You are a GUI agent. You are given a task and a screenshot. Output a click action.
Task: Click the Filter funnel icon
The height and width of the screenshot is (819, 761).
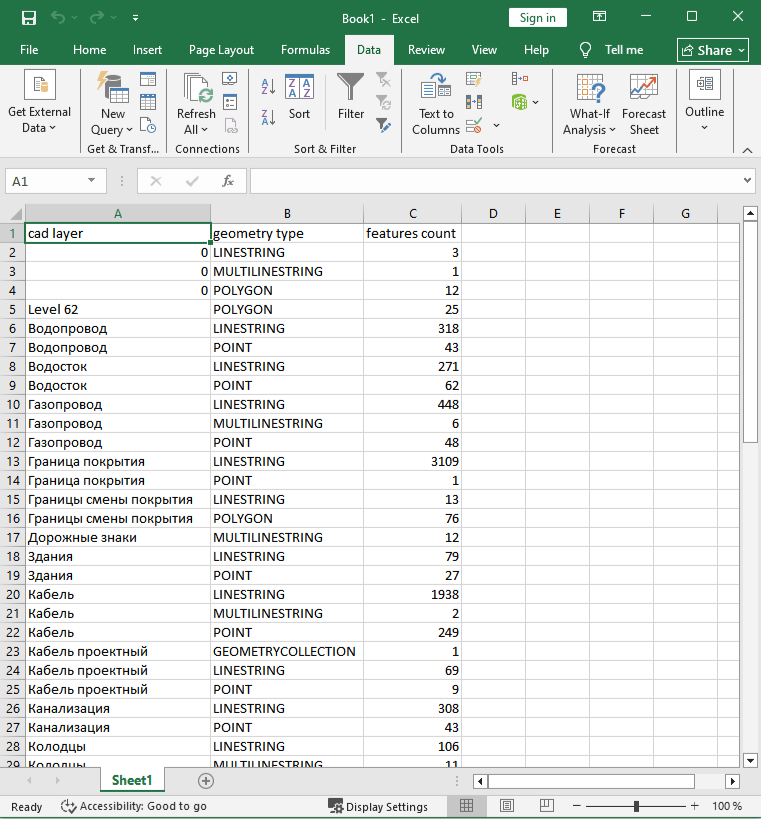(x=351, y=97)
